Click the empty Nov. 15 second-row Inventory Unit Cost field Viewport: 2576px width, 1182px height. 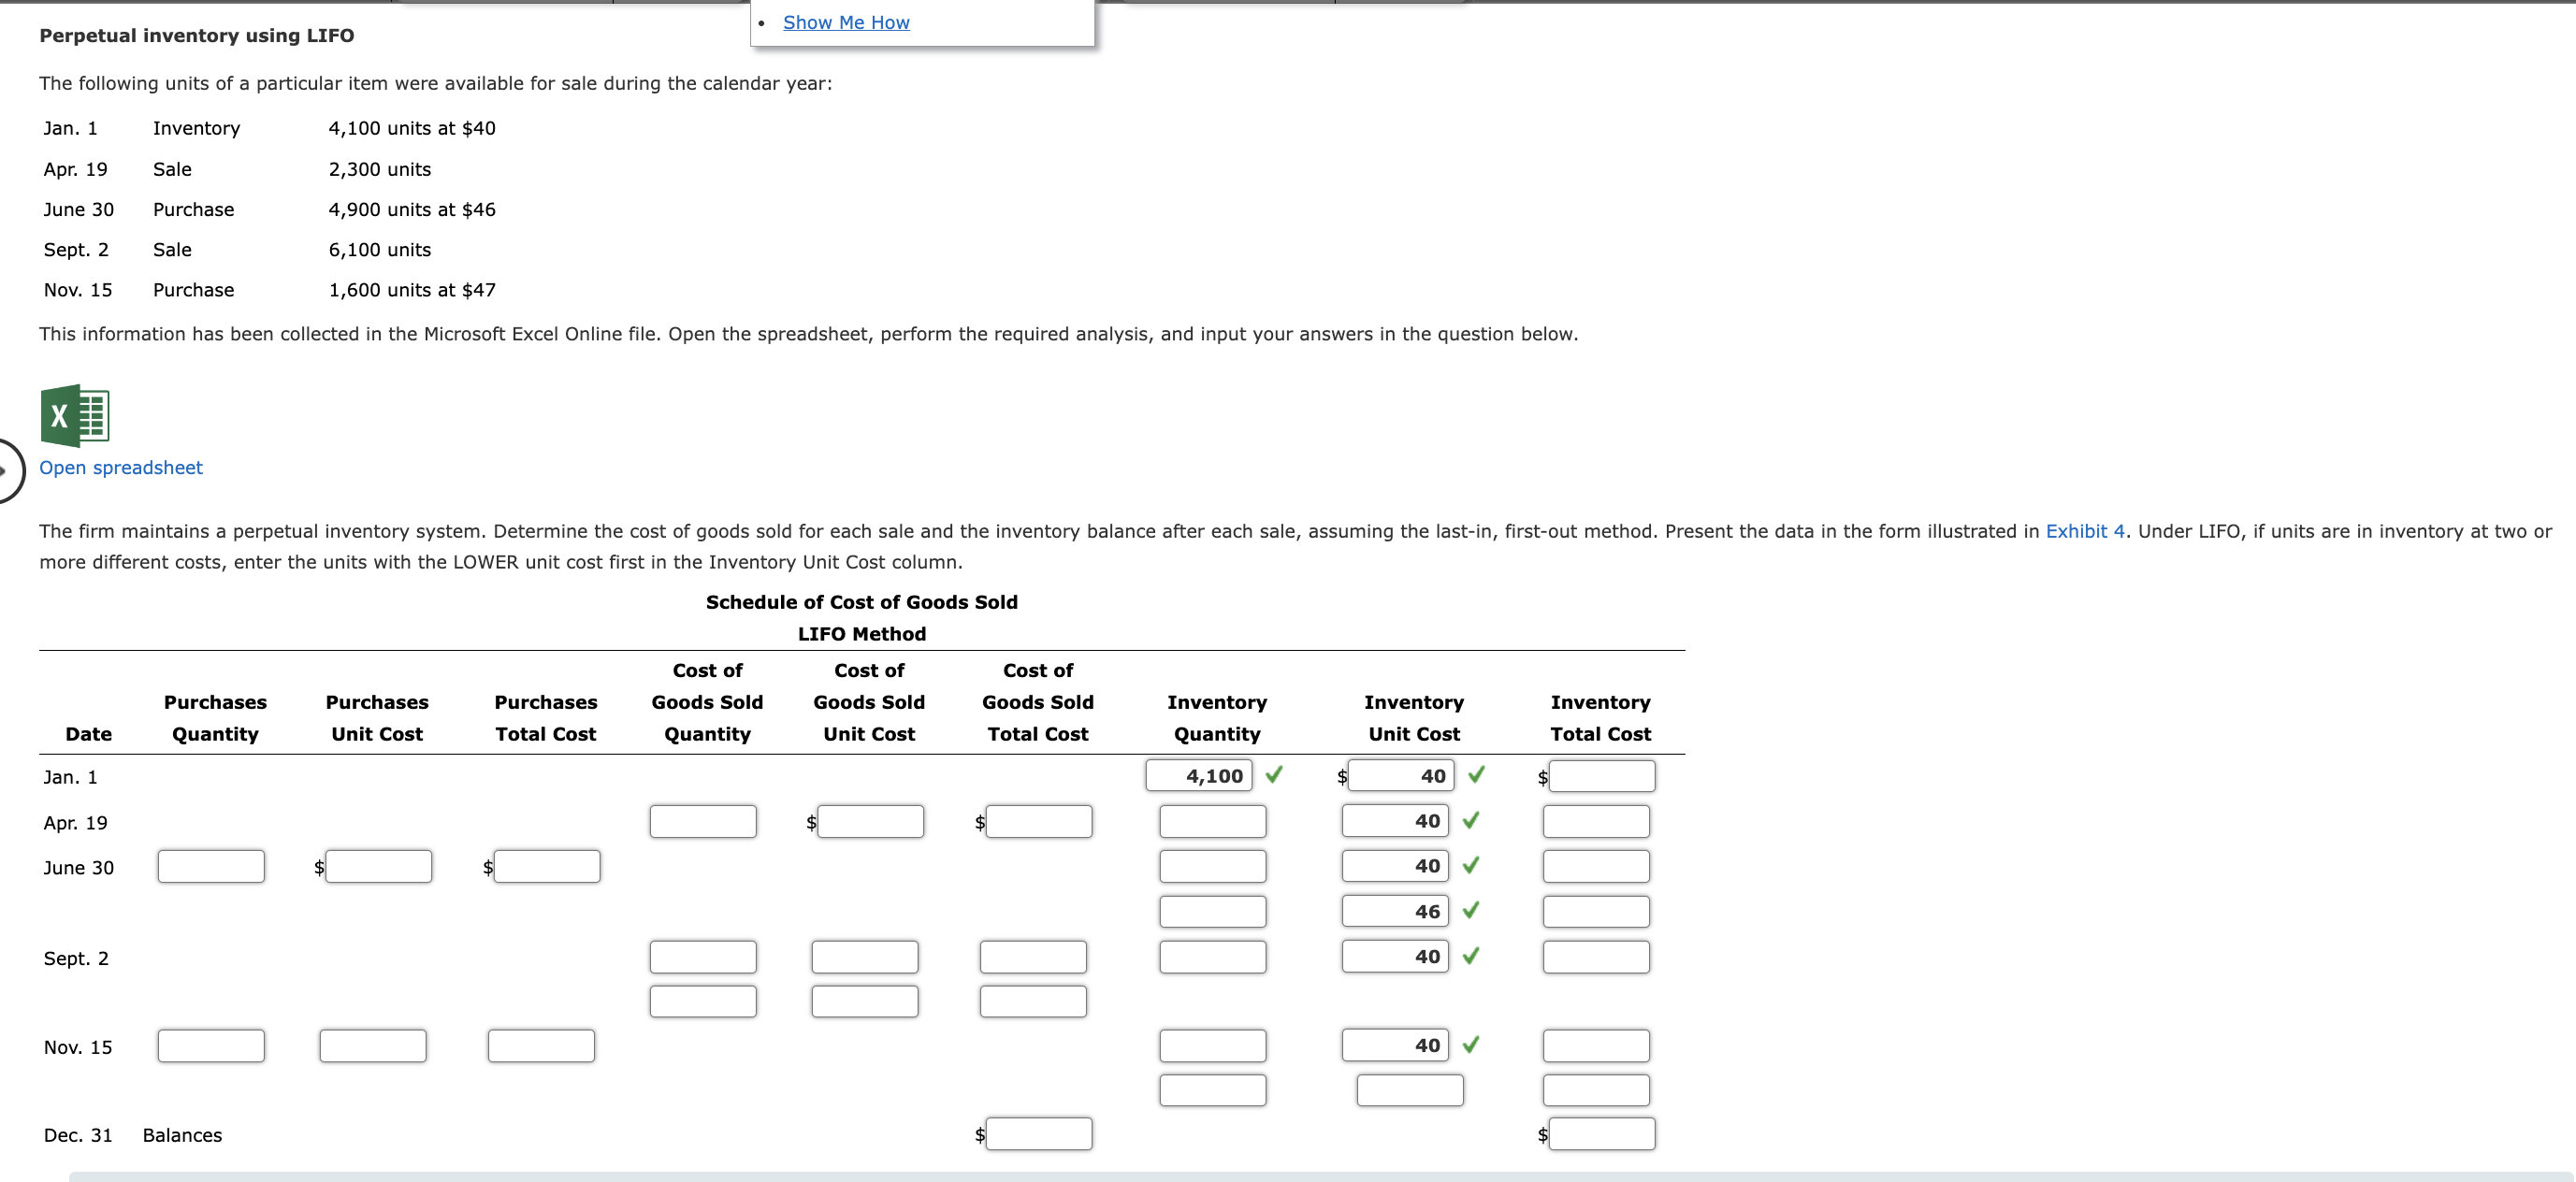(x=1409, y=1090)
